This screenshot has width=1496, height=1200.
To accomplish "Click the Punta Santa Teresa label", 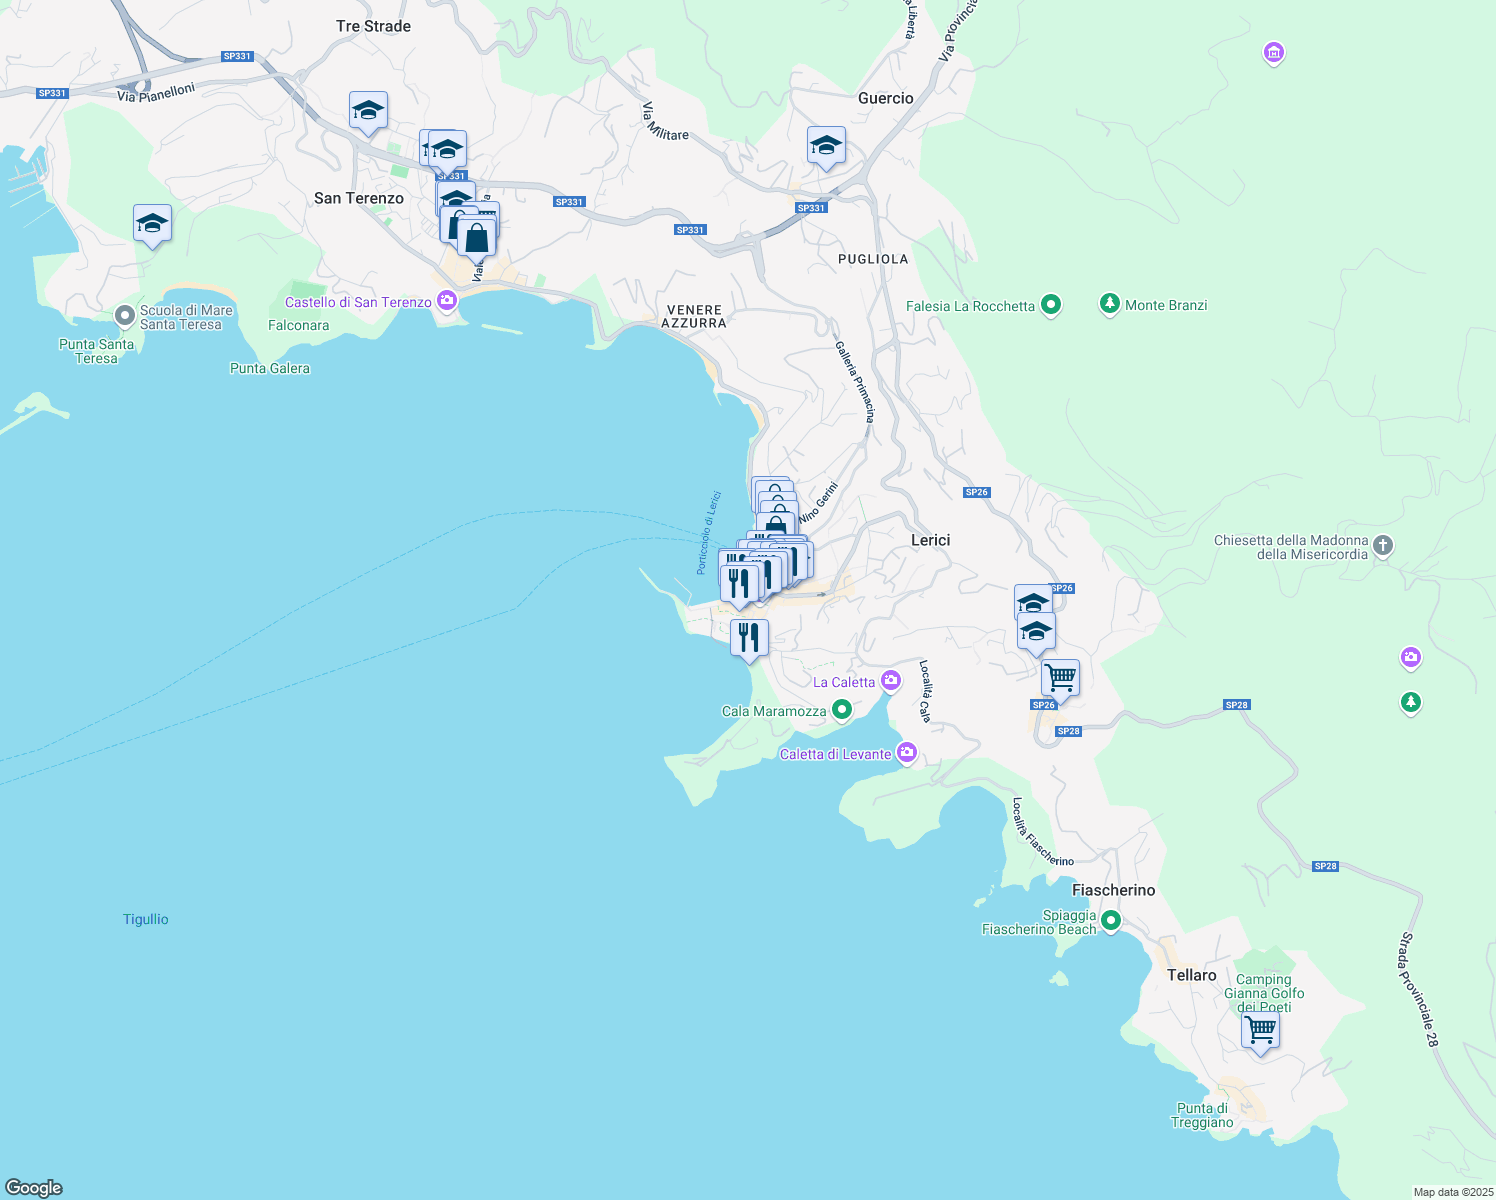I will click(97, 351).
